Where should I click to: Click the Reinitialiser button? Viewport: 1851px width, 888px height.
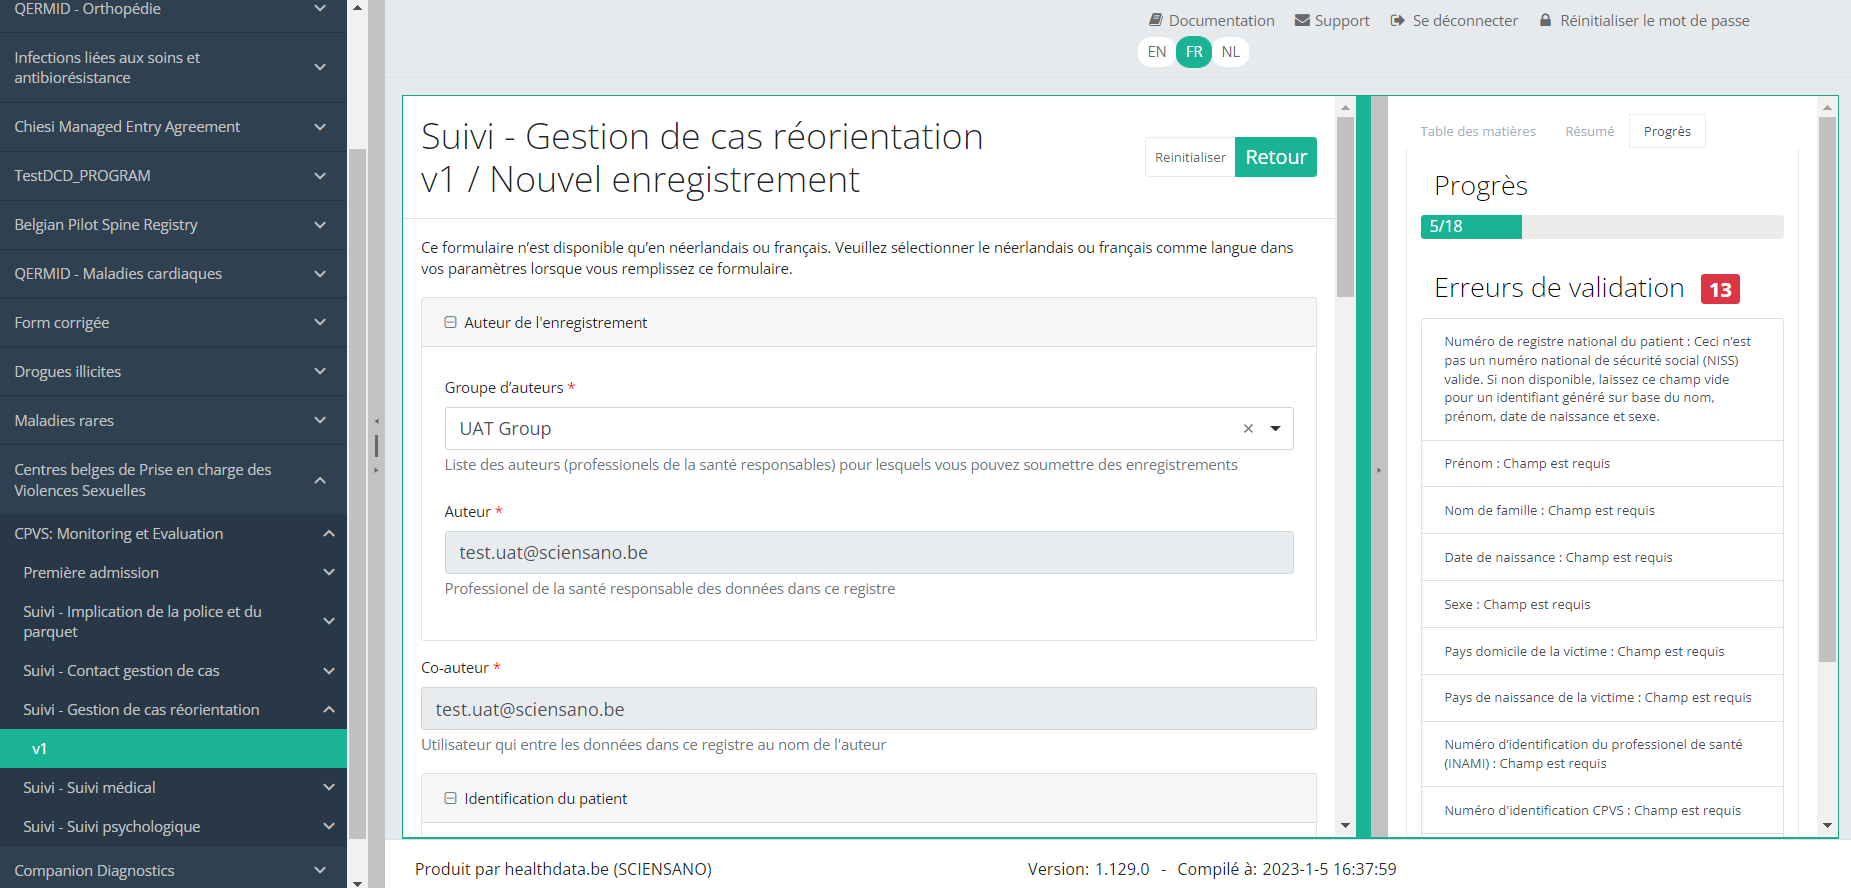click(1189, 157)
